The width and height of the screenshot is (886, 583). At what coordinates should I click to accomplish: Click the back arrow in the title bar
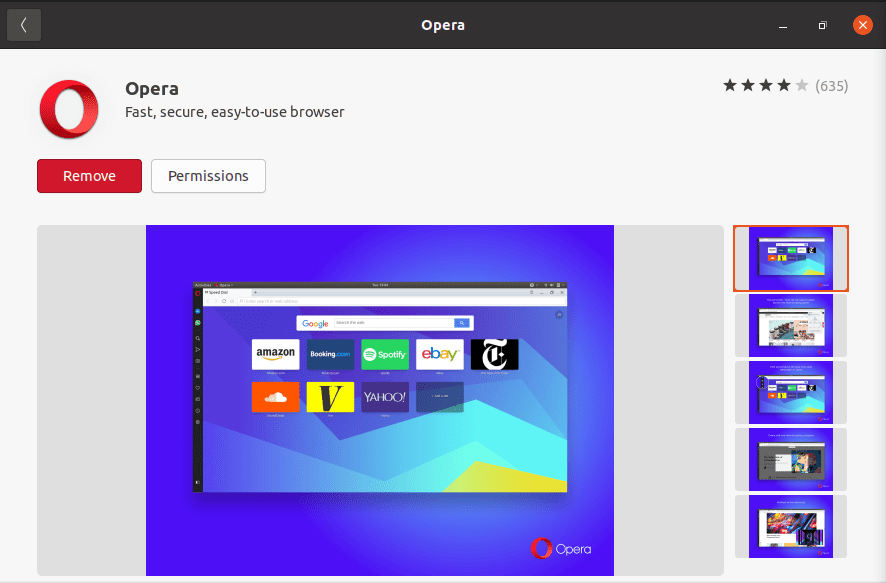click(x=23, y=24)
